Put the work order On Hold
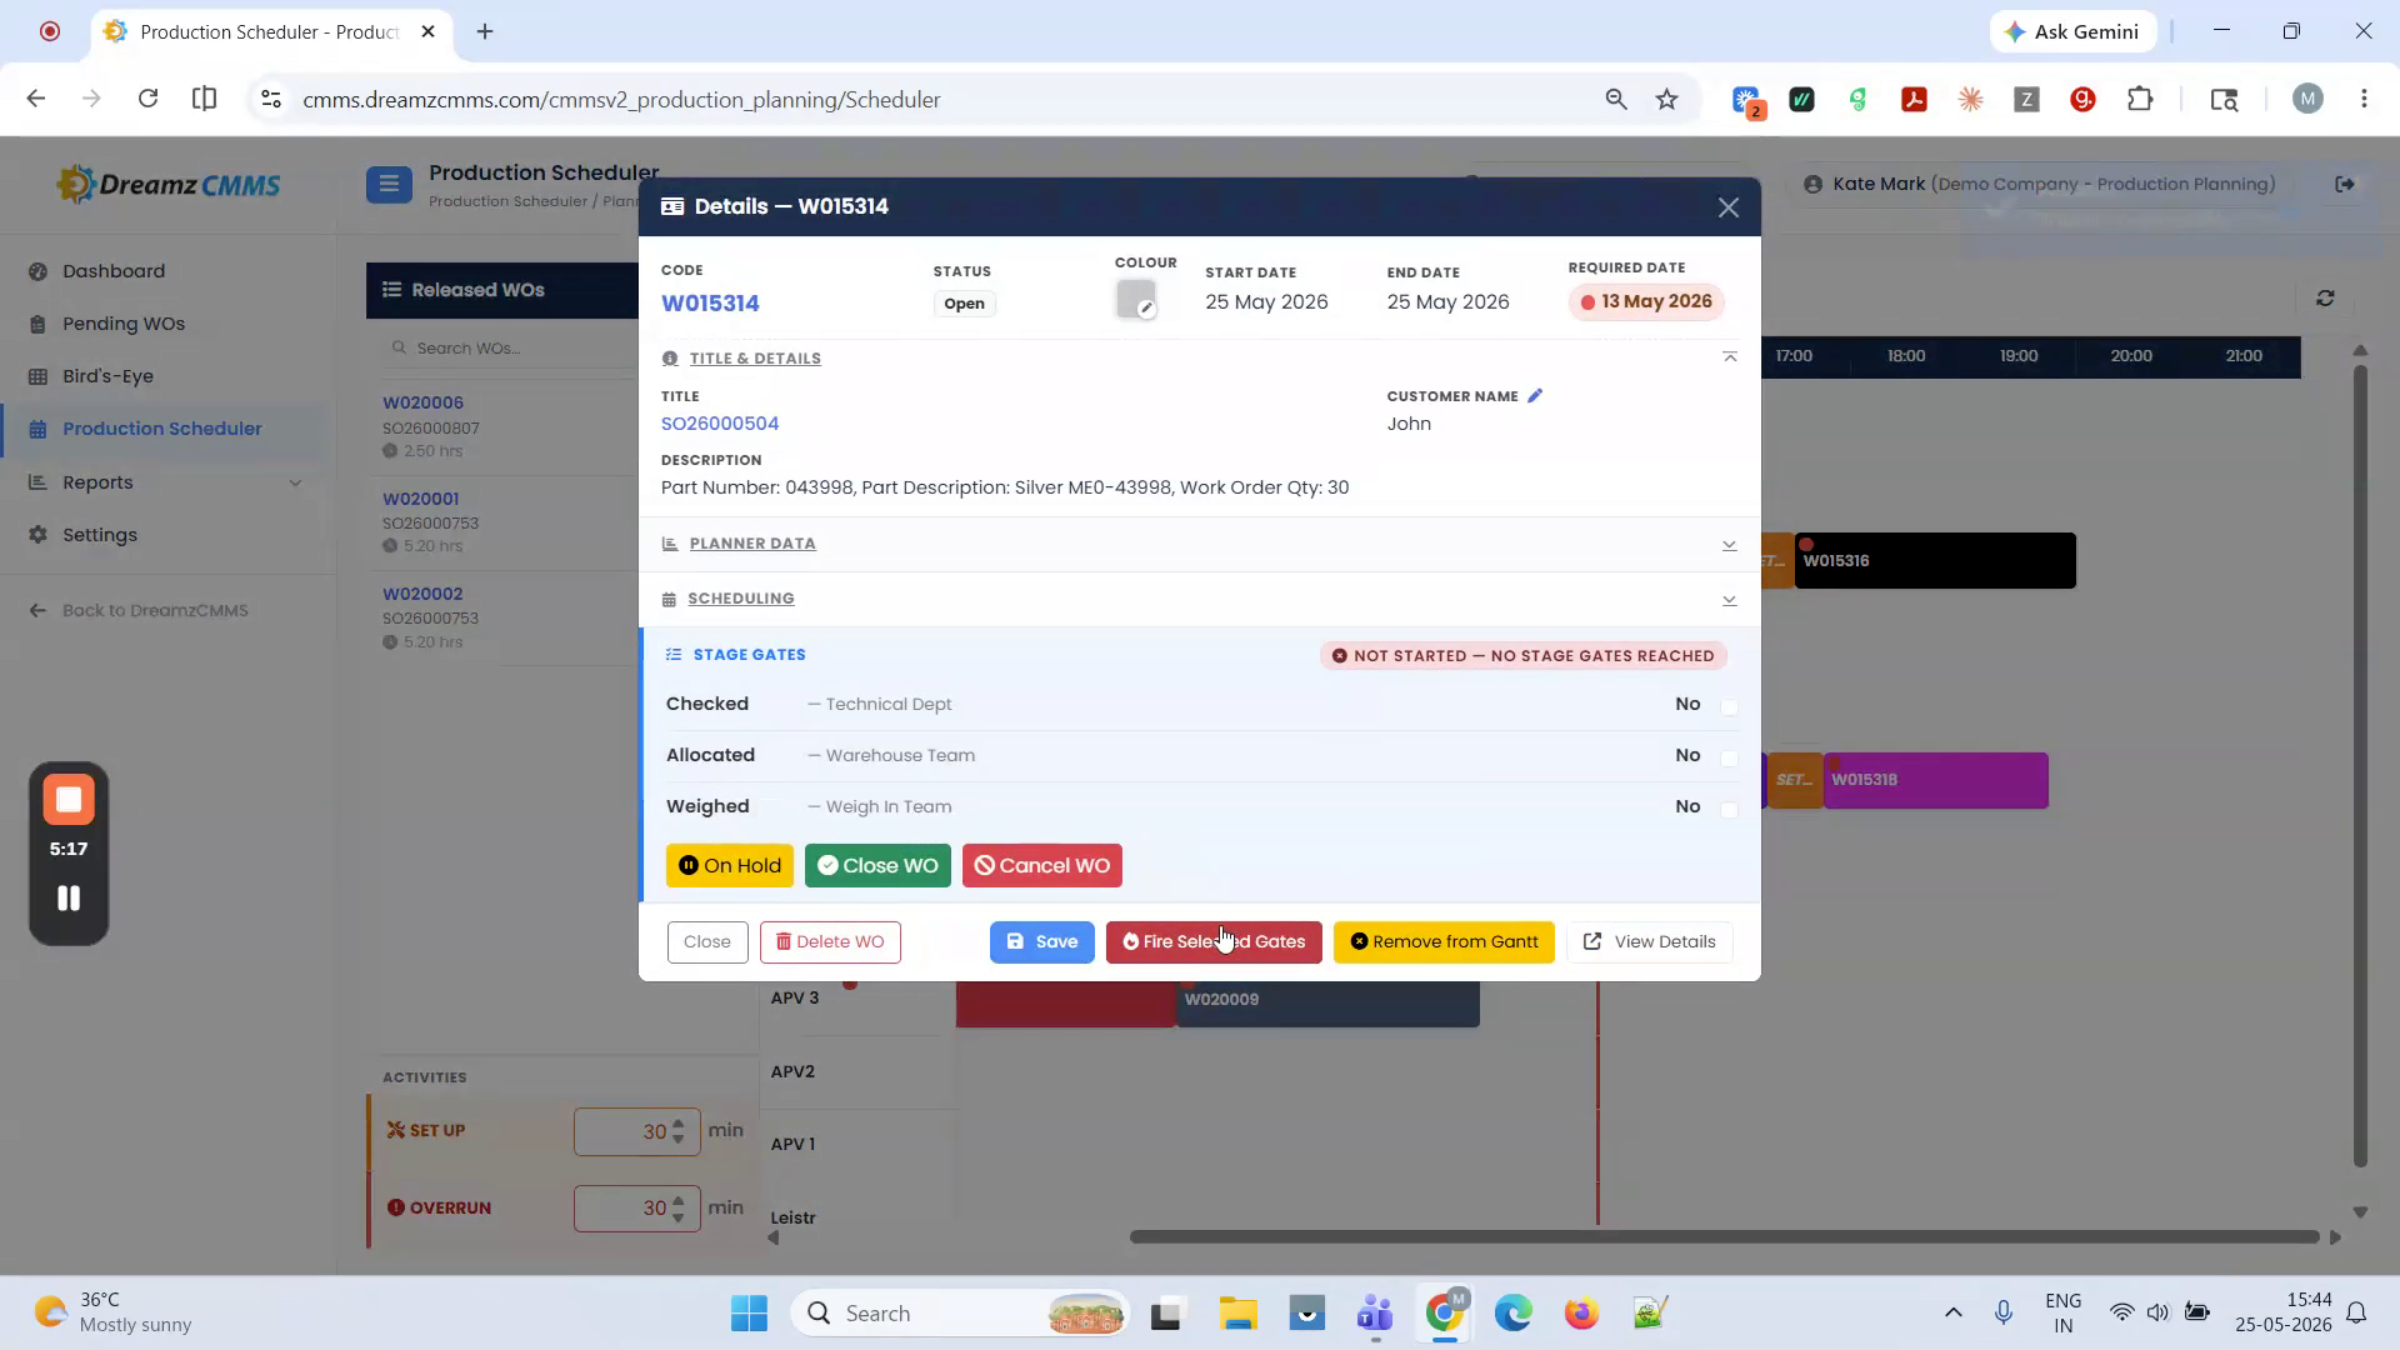 coord(730,865)
